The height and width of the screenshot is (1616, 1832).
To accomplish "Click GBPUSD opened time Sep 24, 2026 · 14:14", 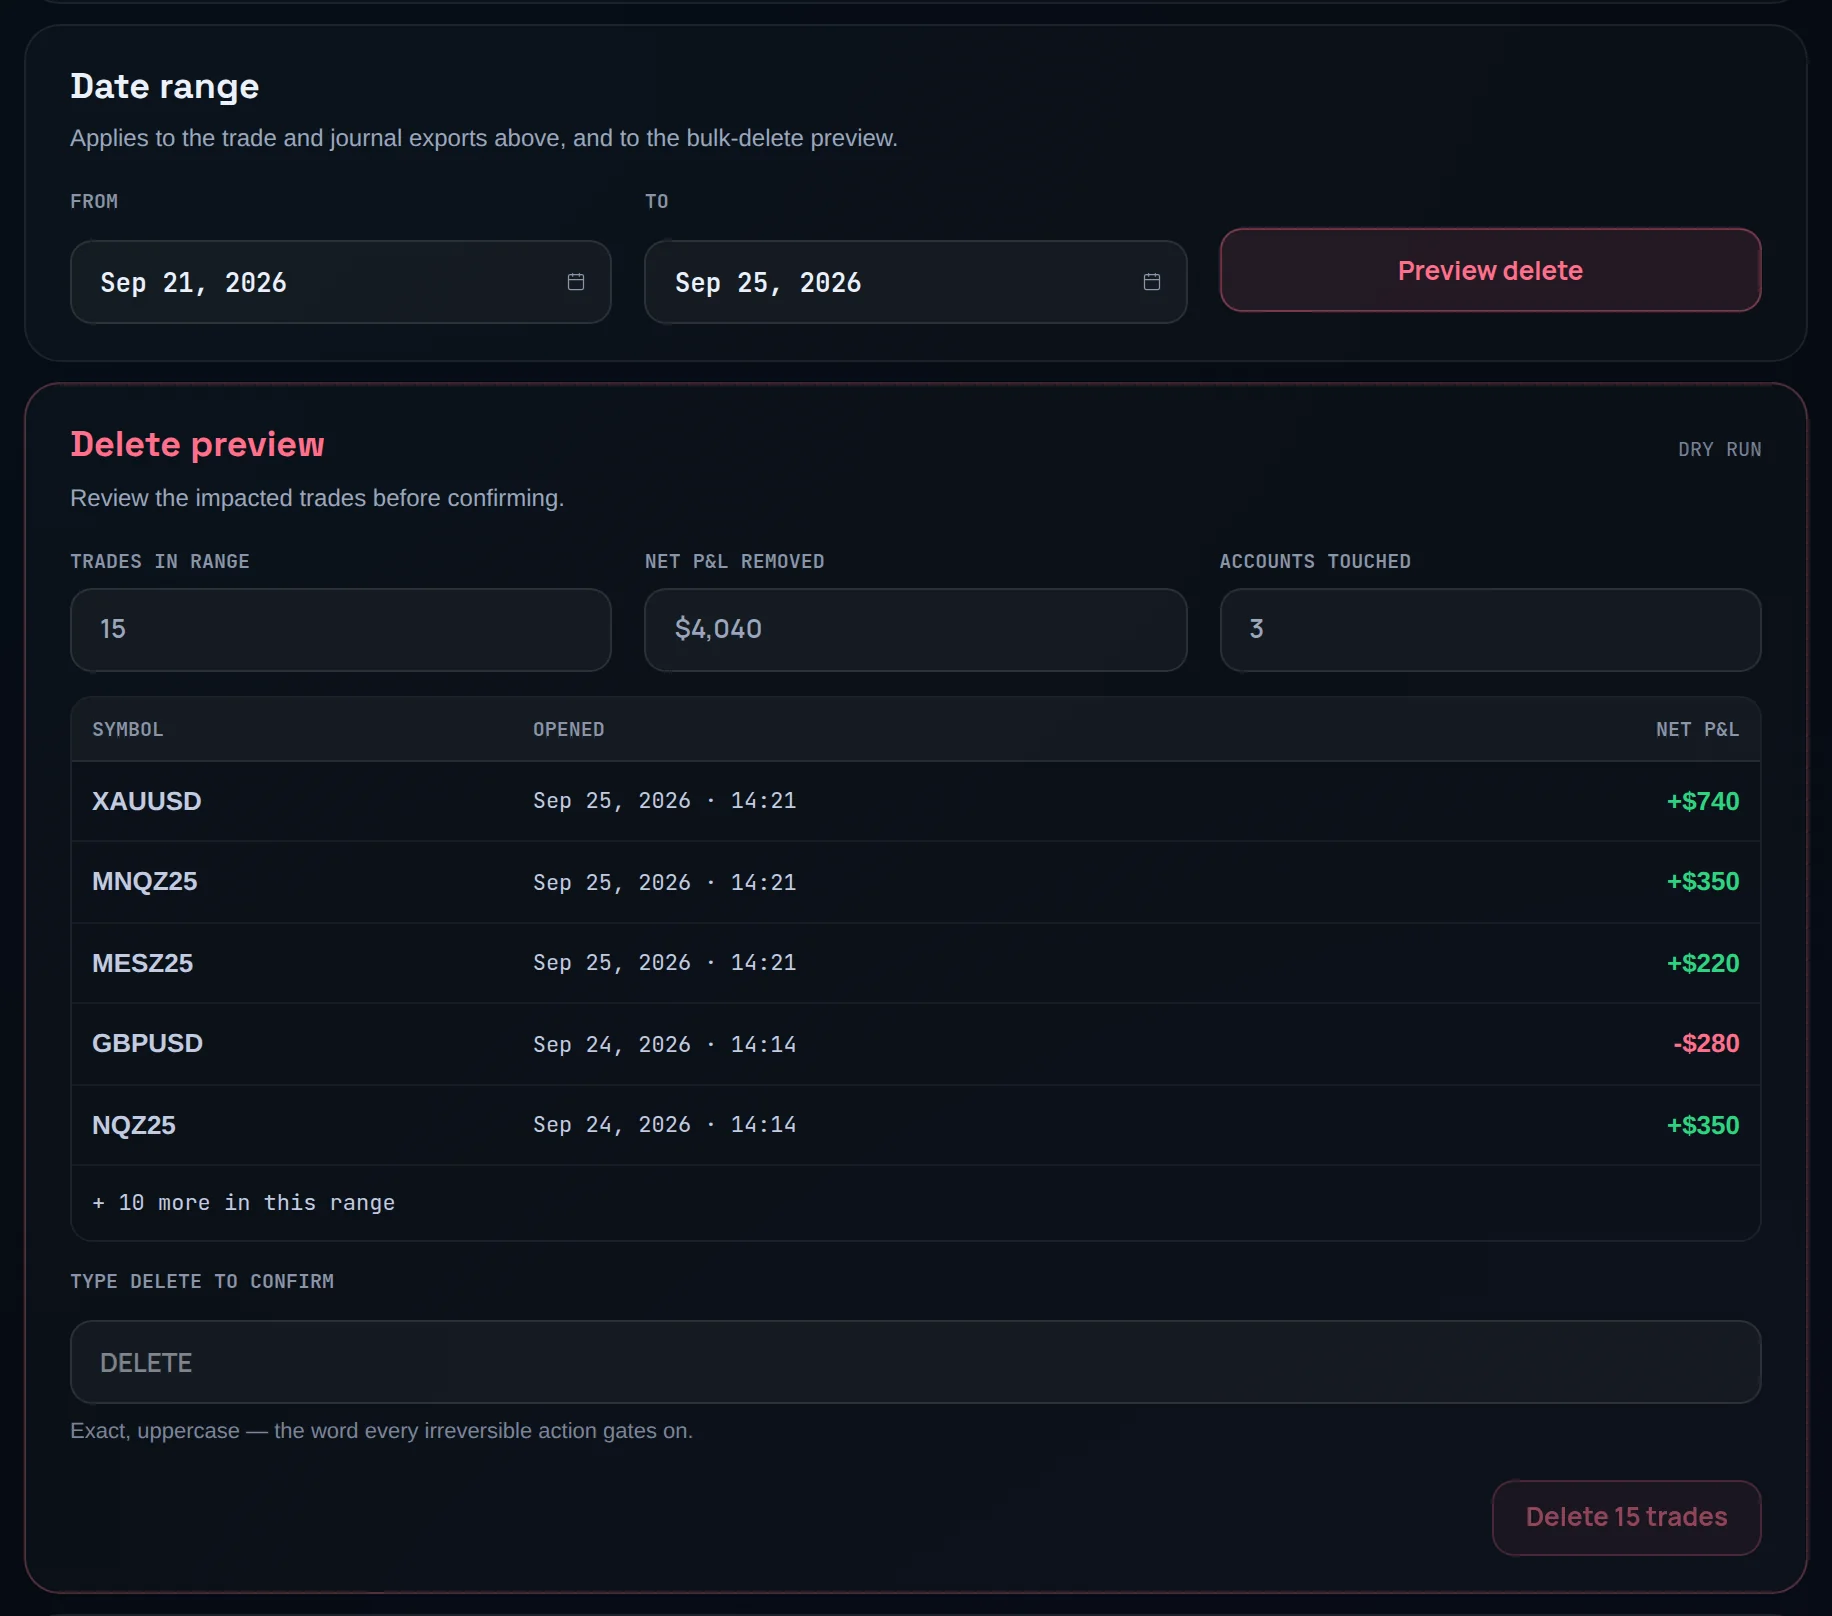I will tap(665, 1044).
